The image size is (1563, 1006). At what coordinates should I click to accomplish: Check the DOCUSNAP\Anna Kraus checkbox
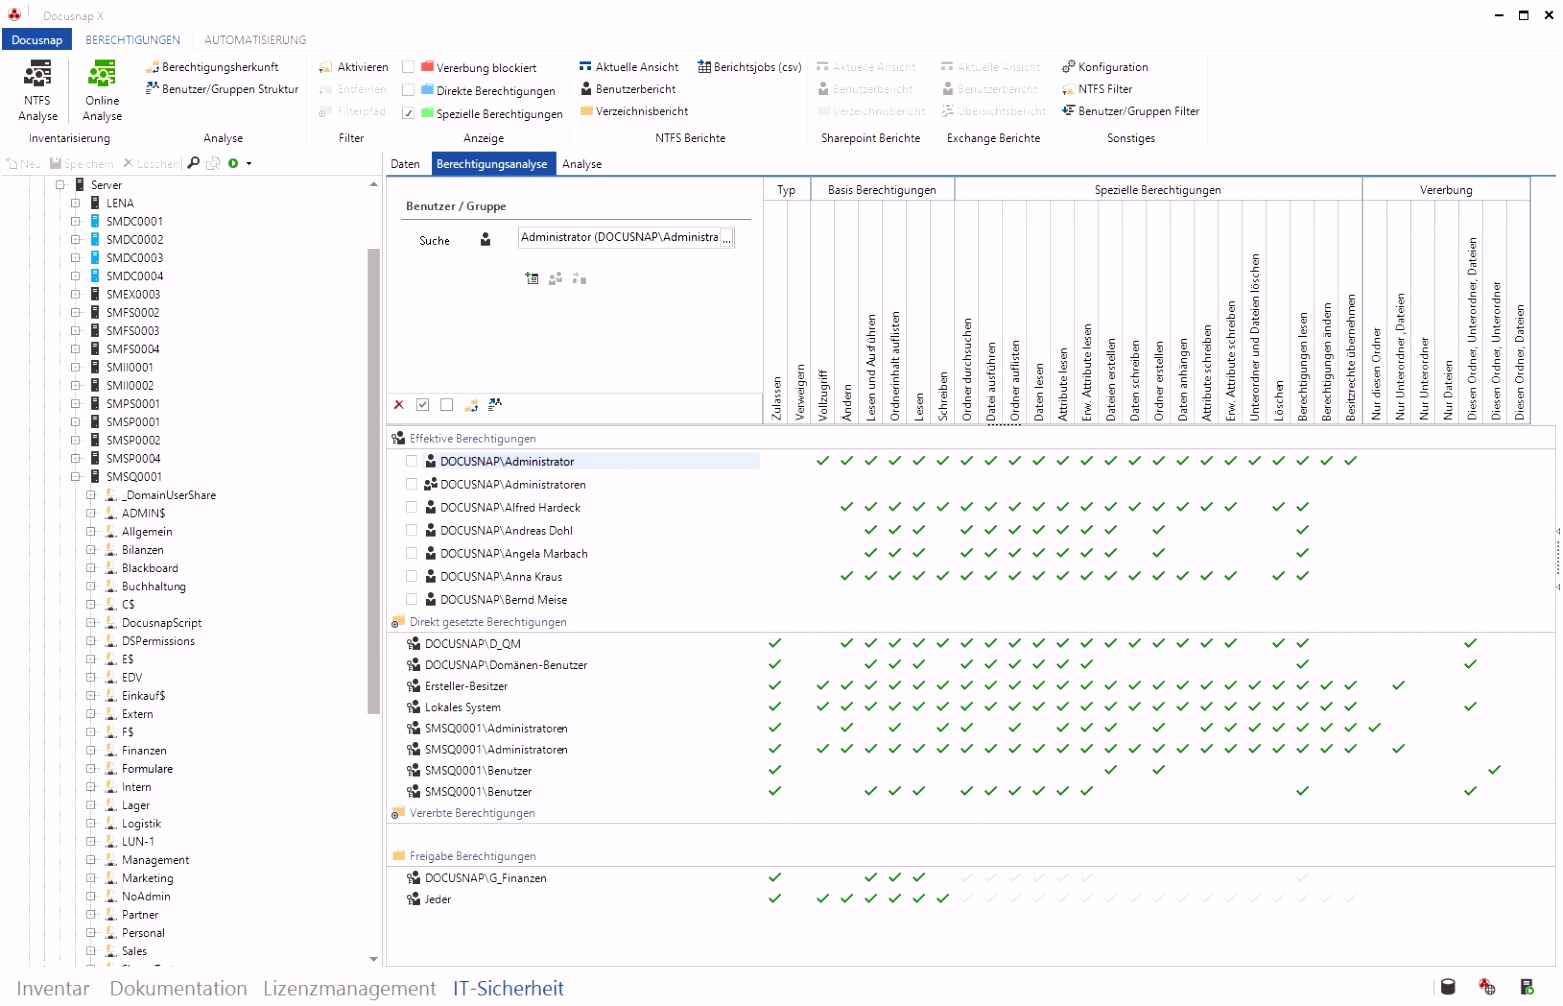click(x=412, y=576)
